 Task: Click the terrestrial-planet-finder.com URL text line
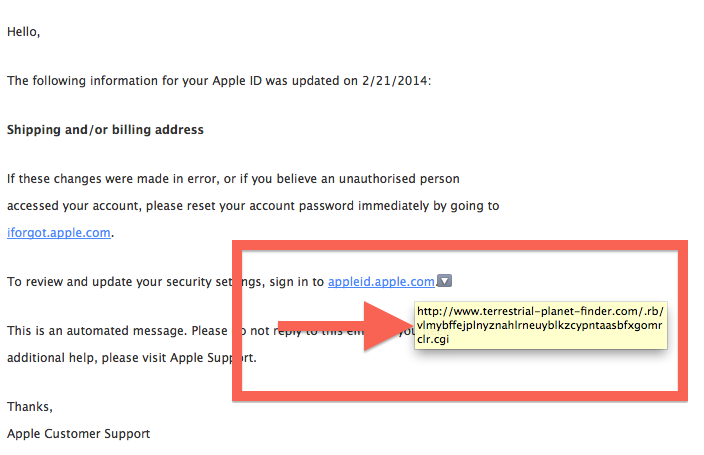pos(540,311)
